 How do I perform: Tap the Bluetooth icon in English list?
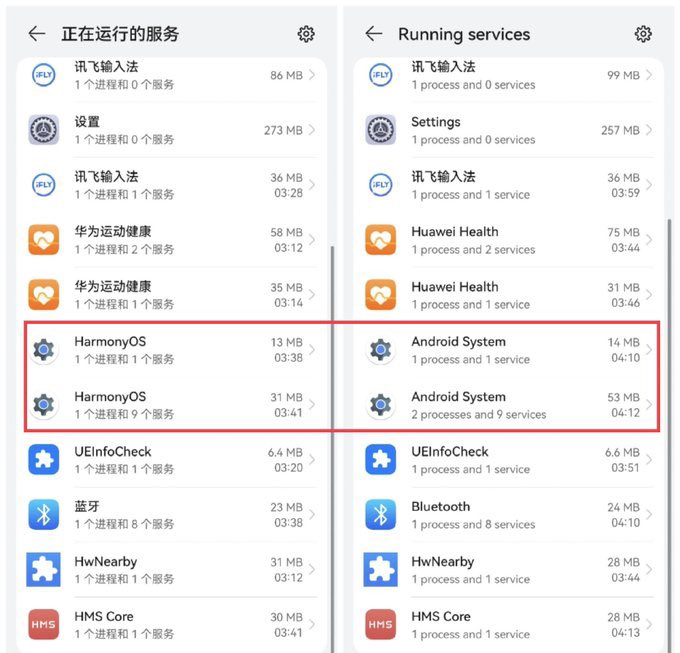click(380, 515)
